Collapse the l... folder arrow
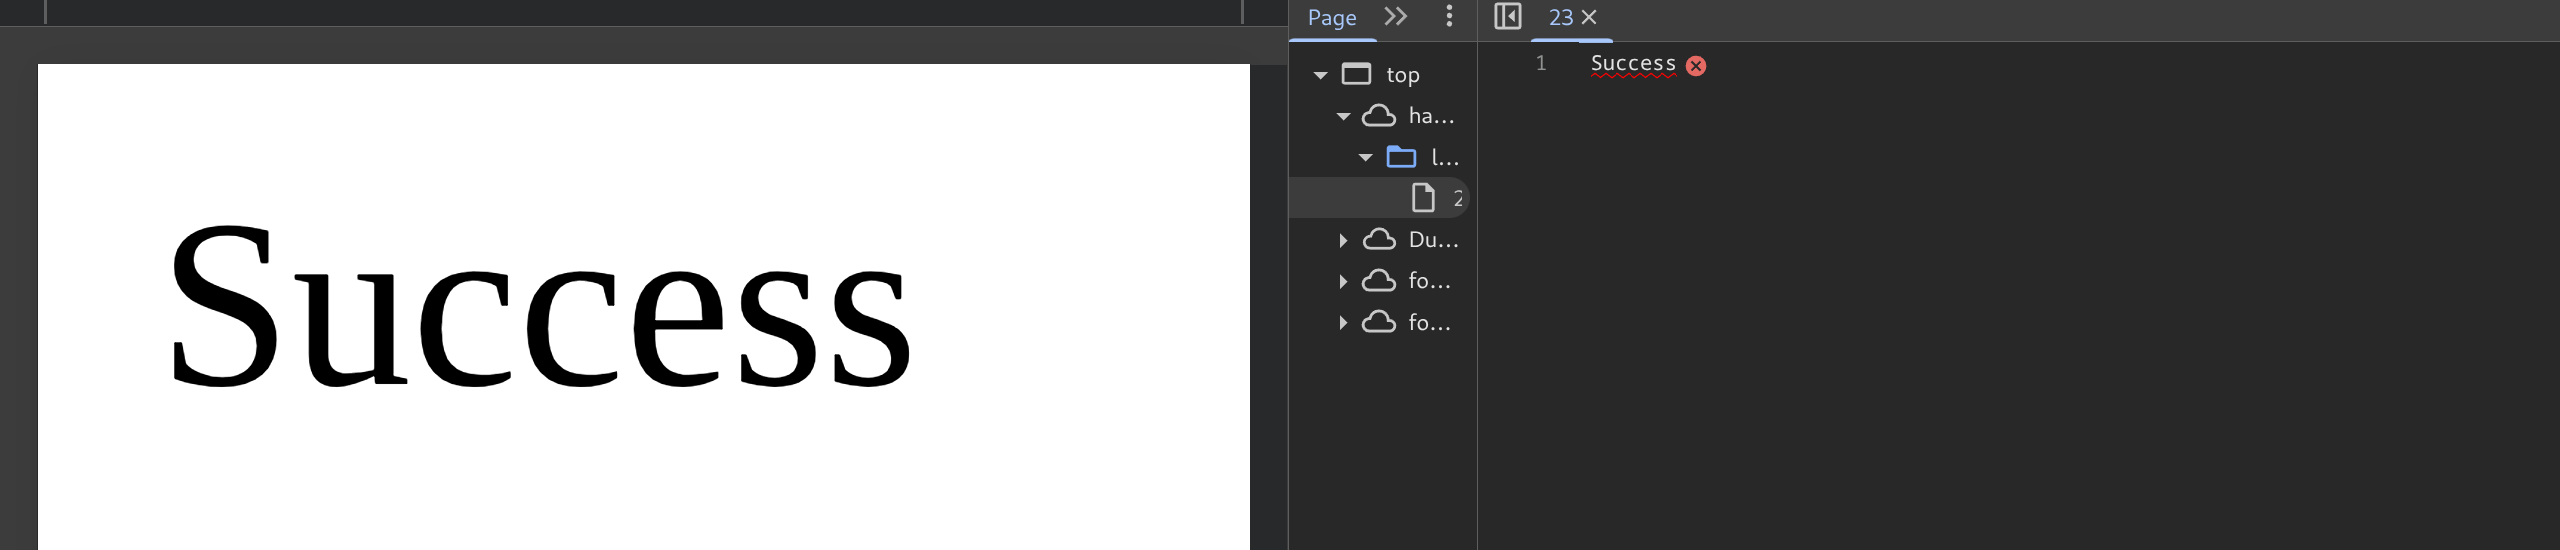 pyautogui.click(x=1365, y=158)
